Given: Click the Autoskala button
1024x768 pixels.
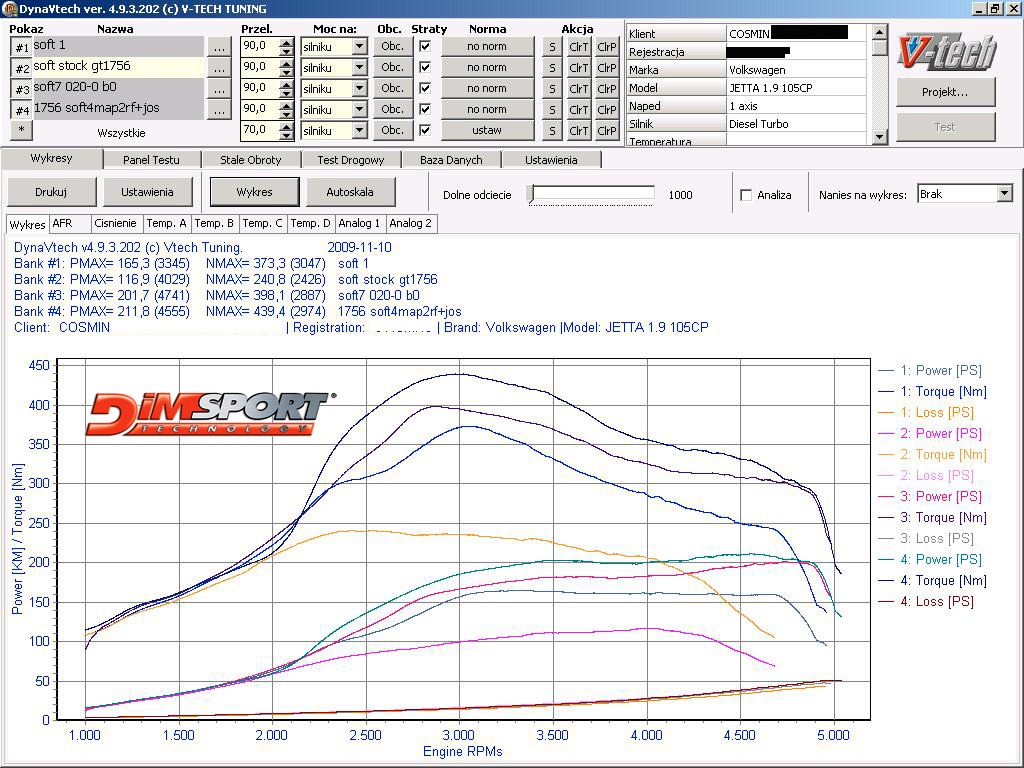Looking at the screenshot, I should pos(349,192).
